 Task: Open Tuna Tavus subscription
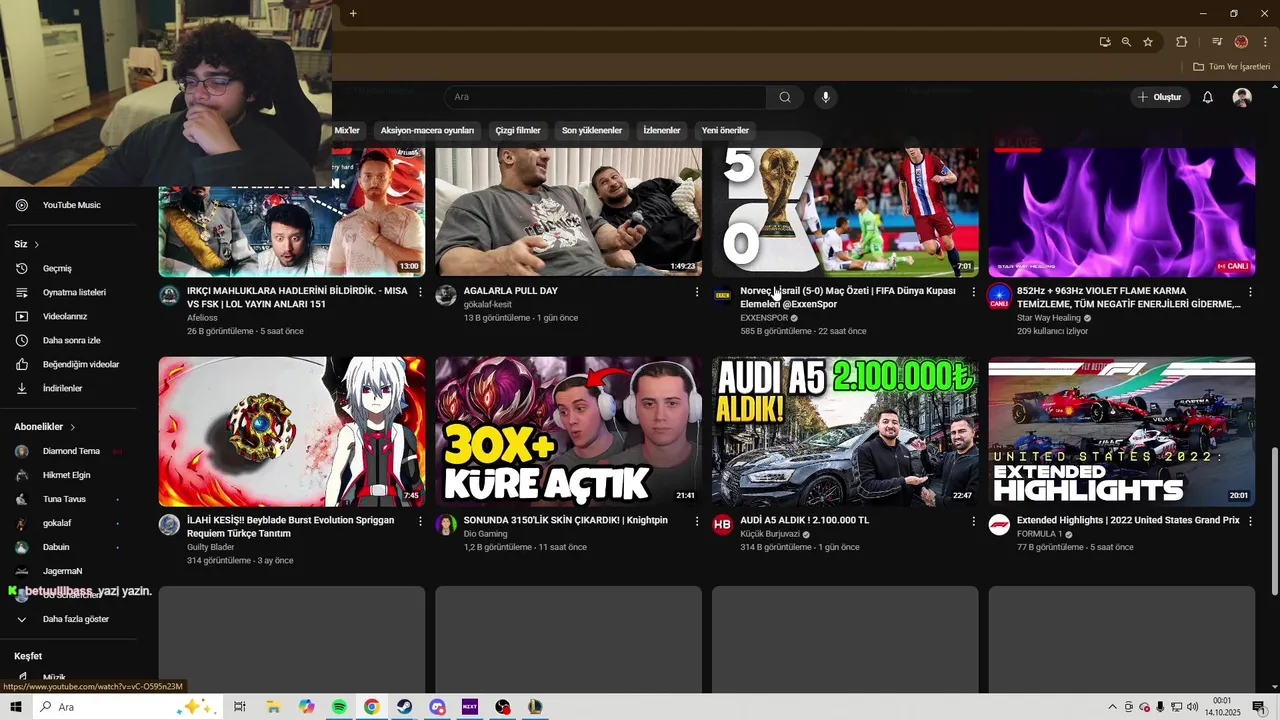click(x=64, y=499)
